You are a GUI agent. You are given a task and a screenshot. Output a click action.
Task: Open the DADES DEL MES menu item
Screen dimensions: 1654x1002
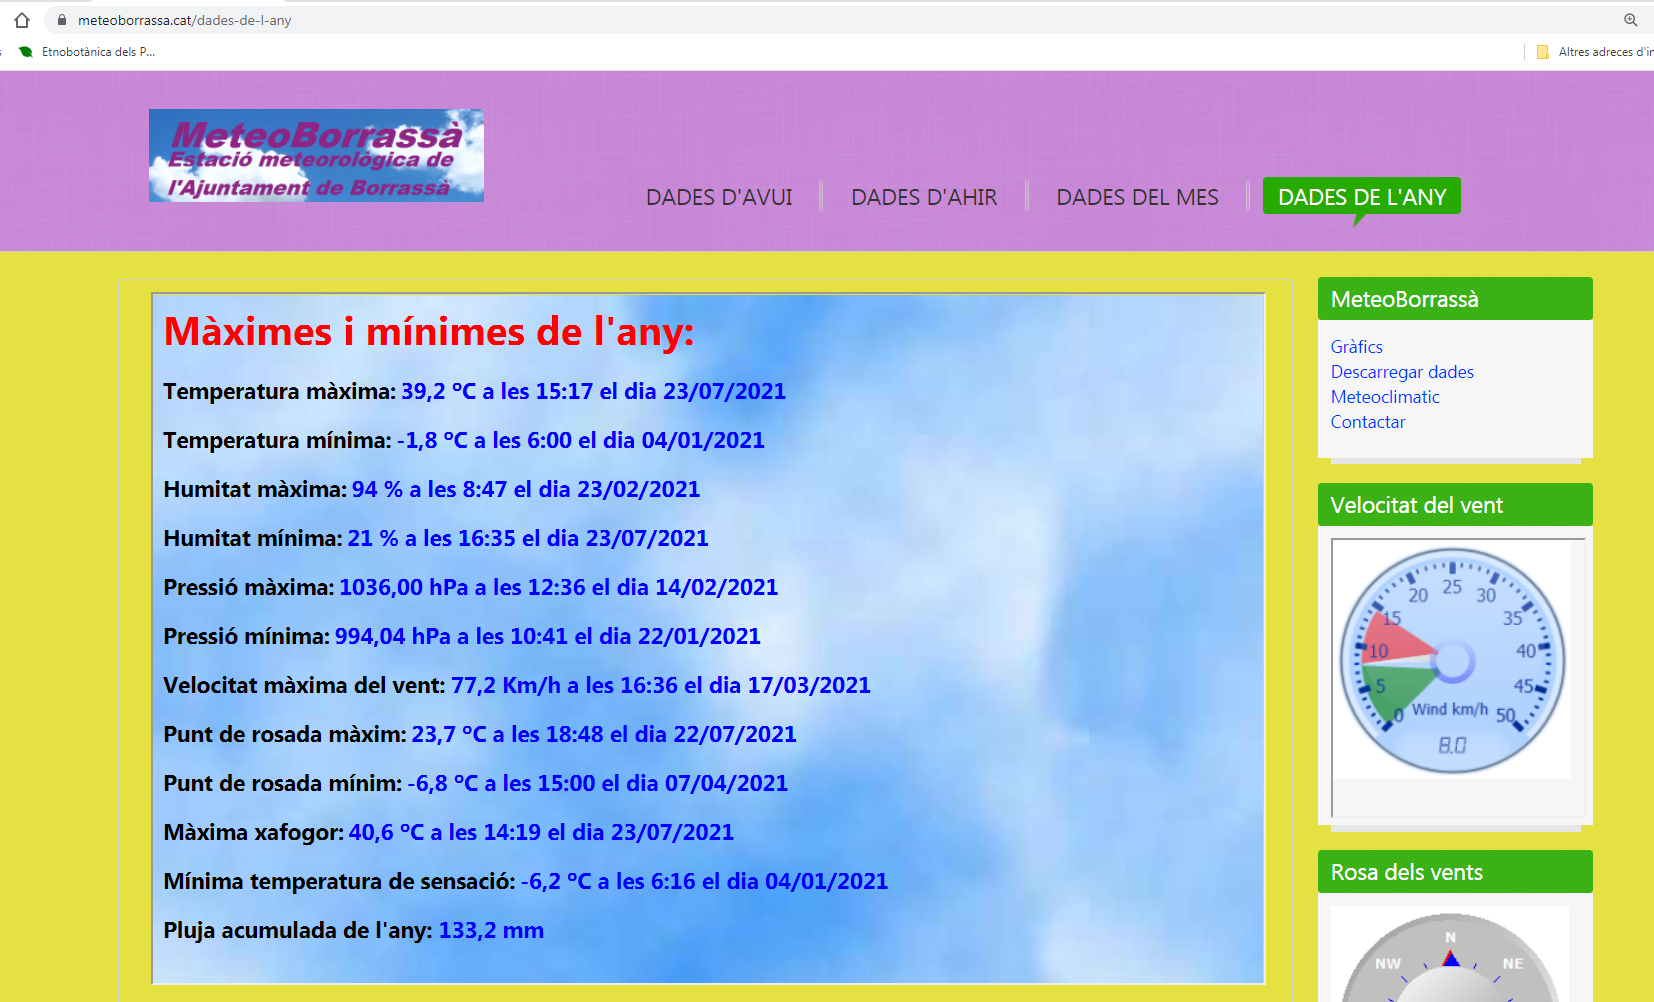(x=1137, y=197)
